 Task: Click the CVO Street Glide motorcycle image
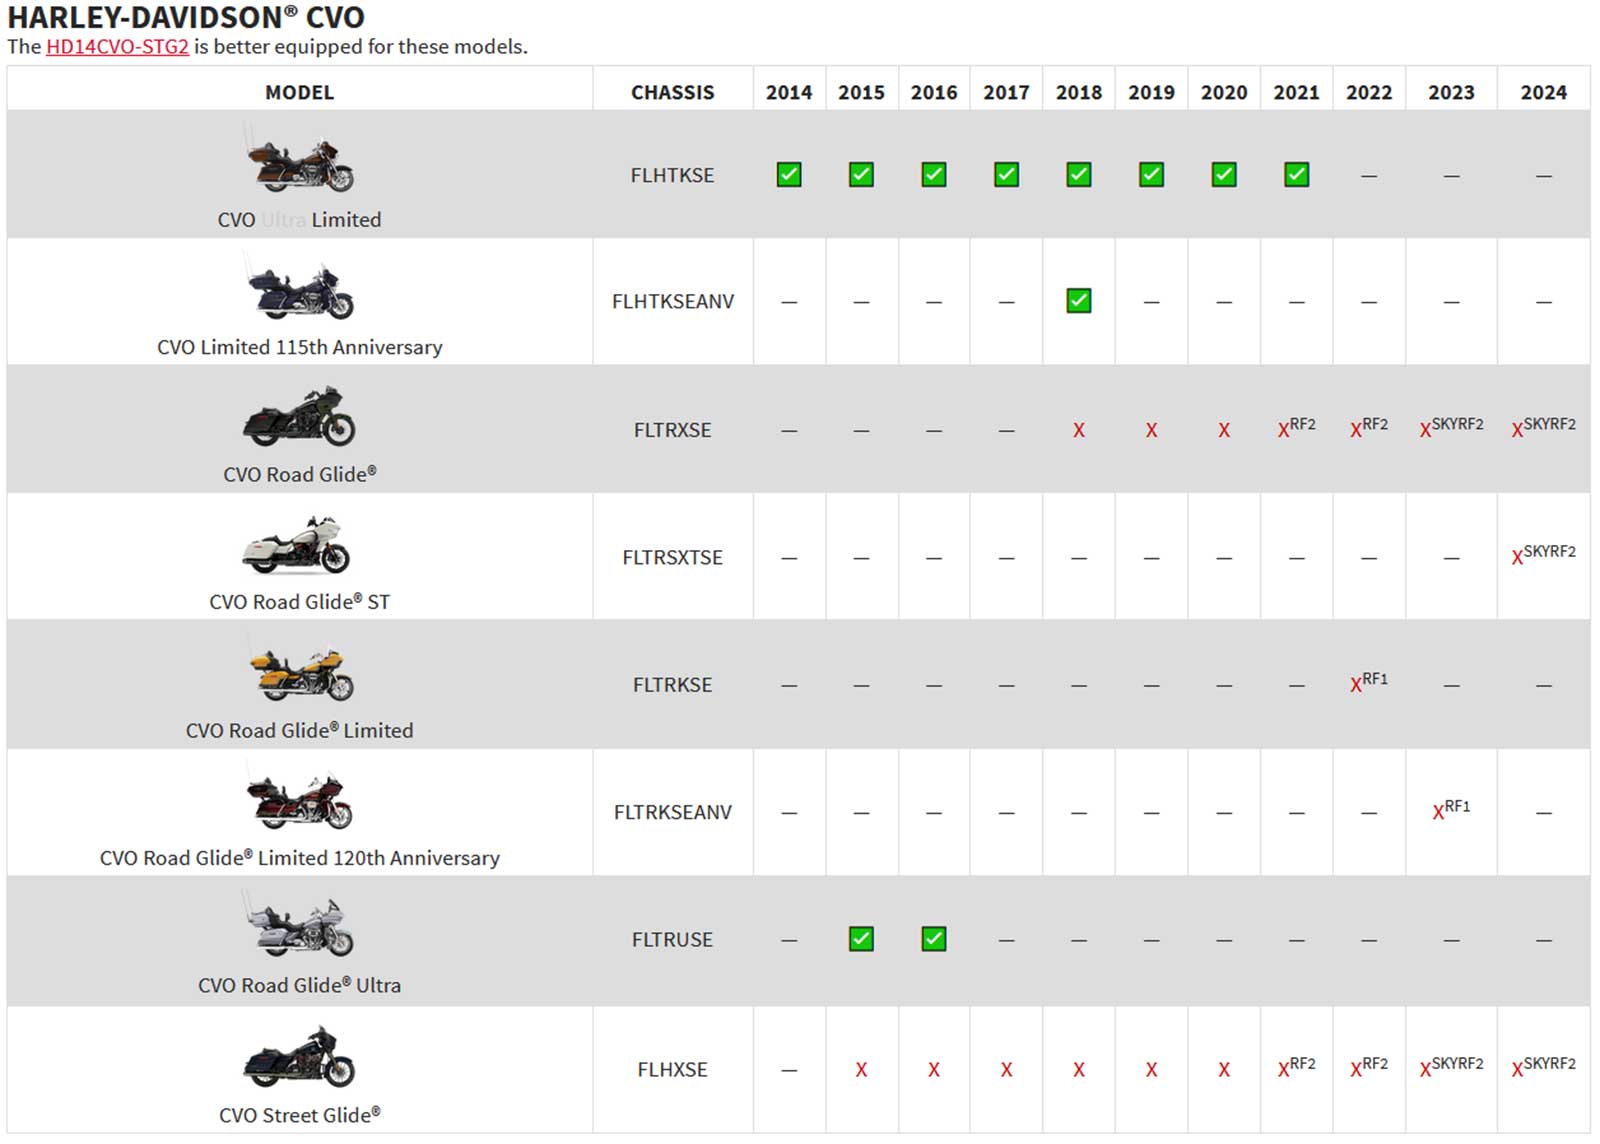coord(300,1057)
